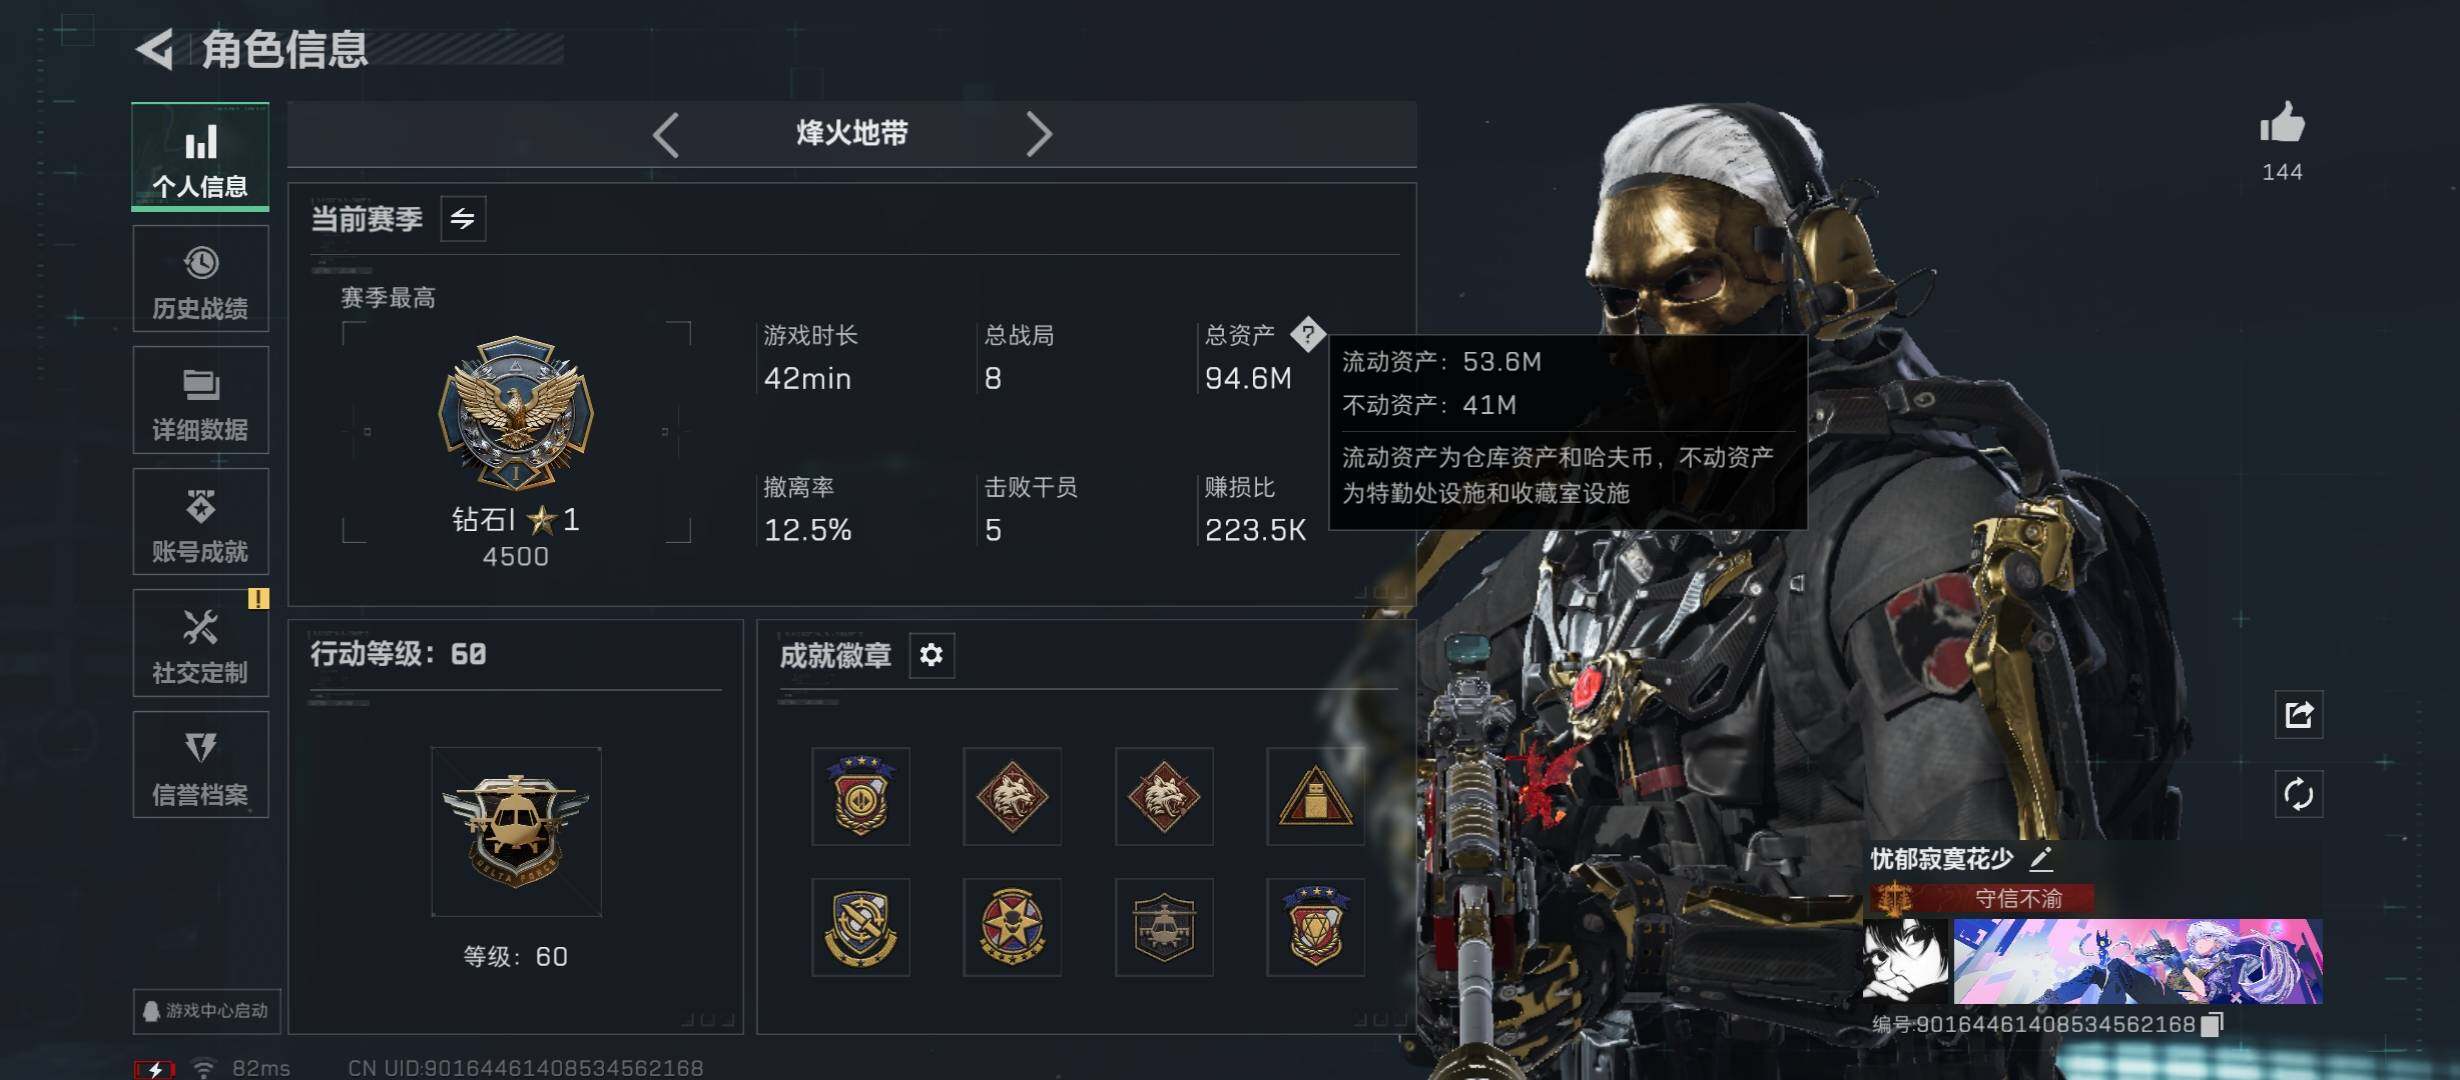Select the helicopter level 60 emblem
The height and width of the screenshot is (1080, 2460).
pos(516,832)
